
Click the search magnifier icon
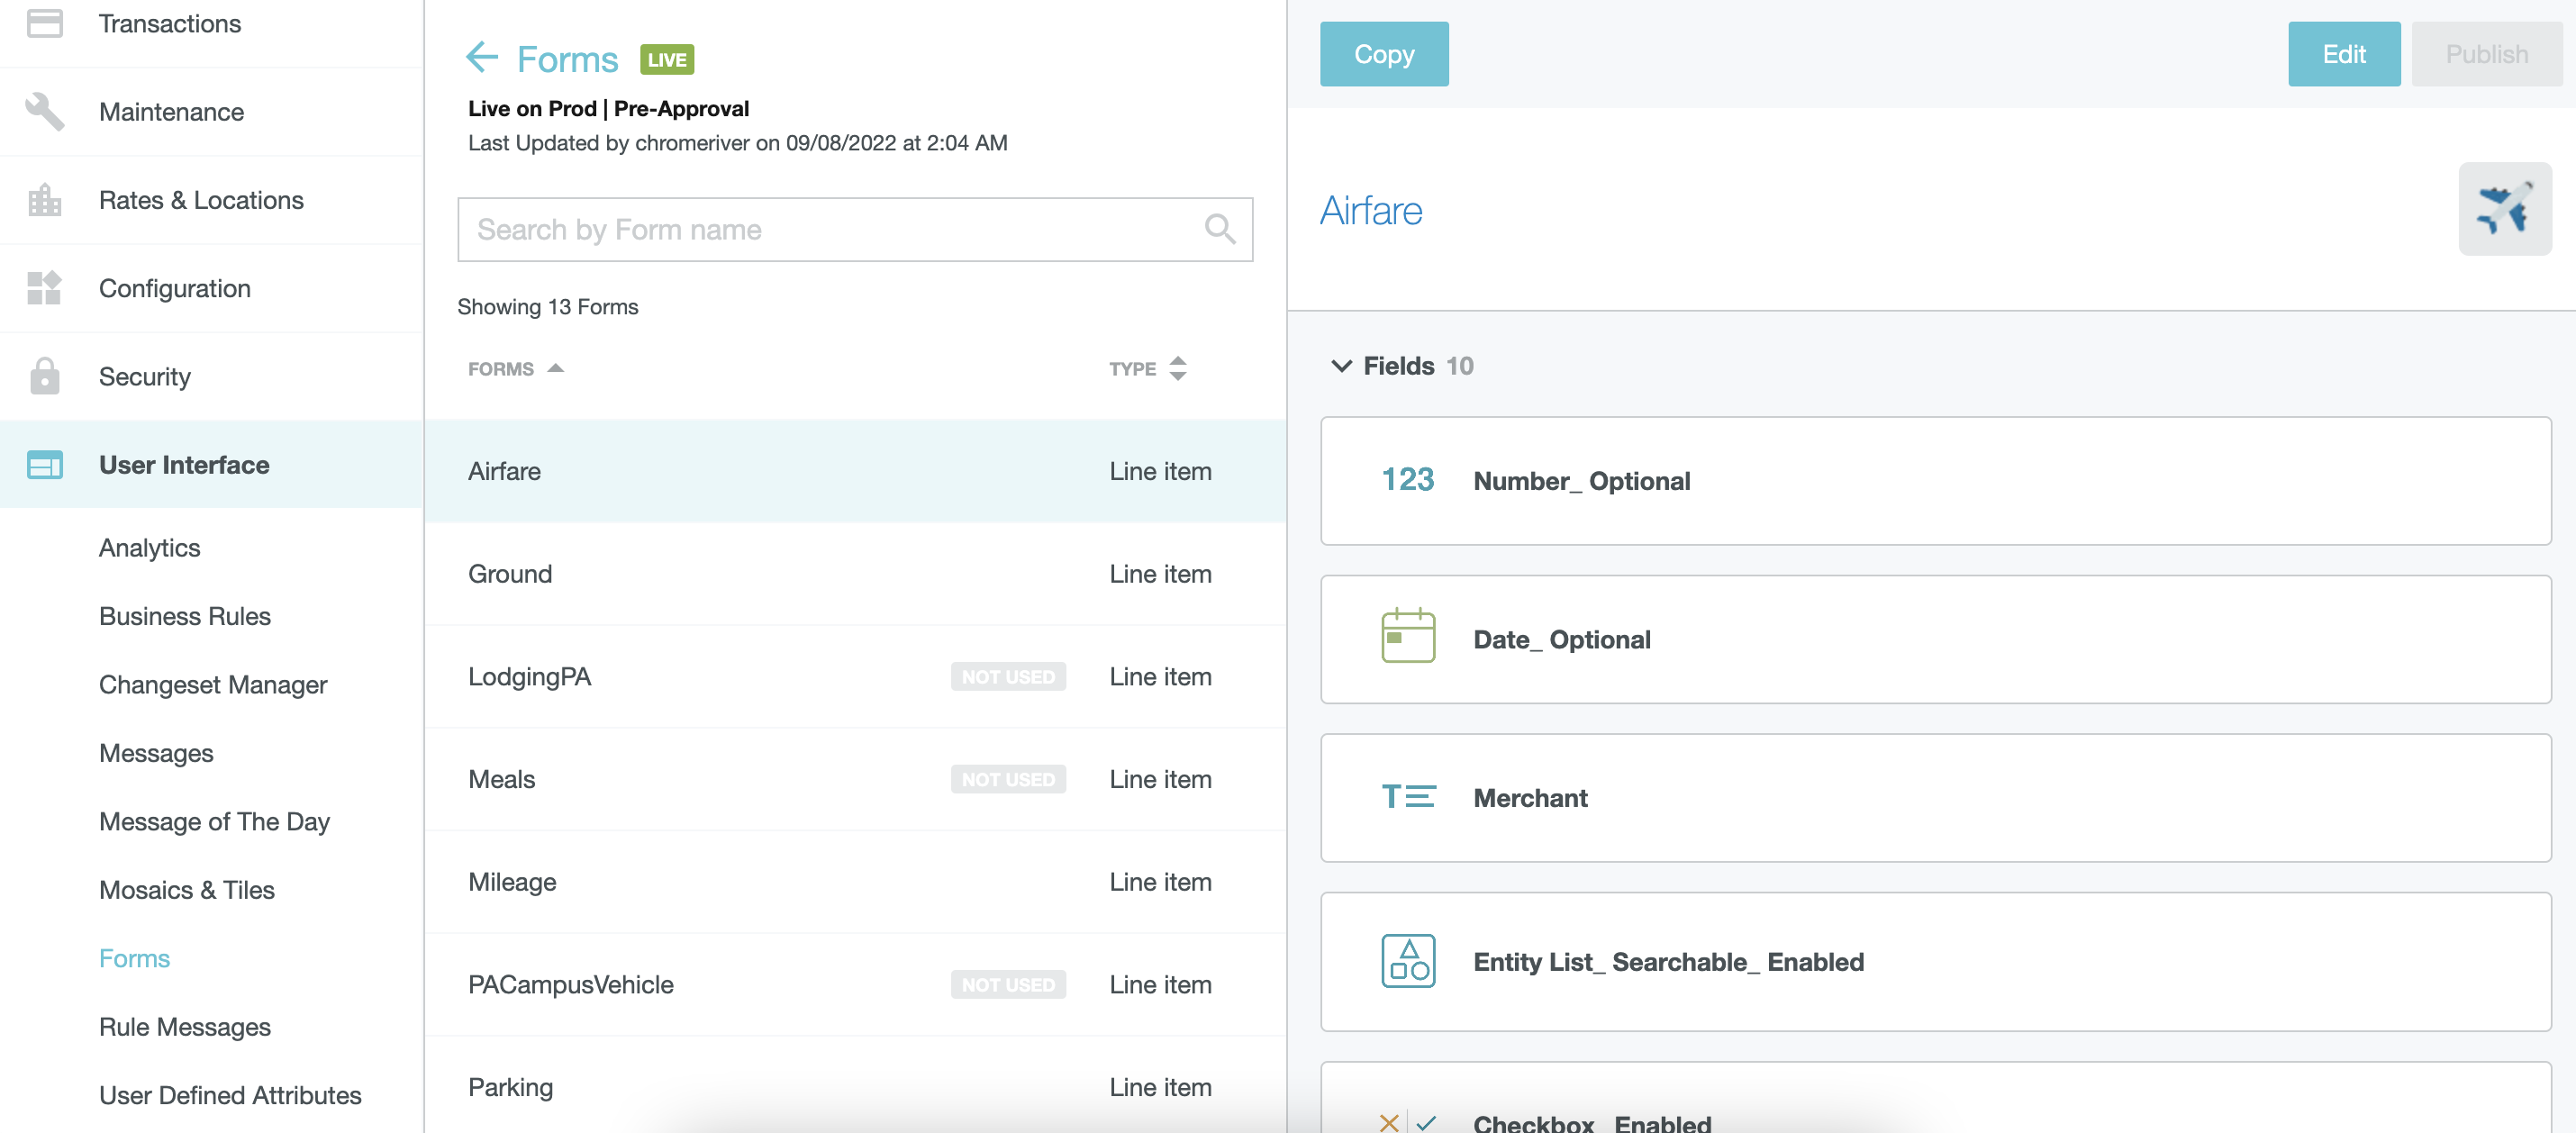point(1219,229)
